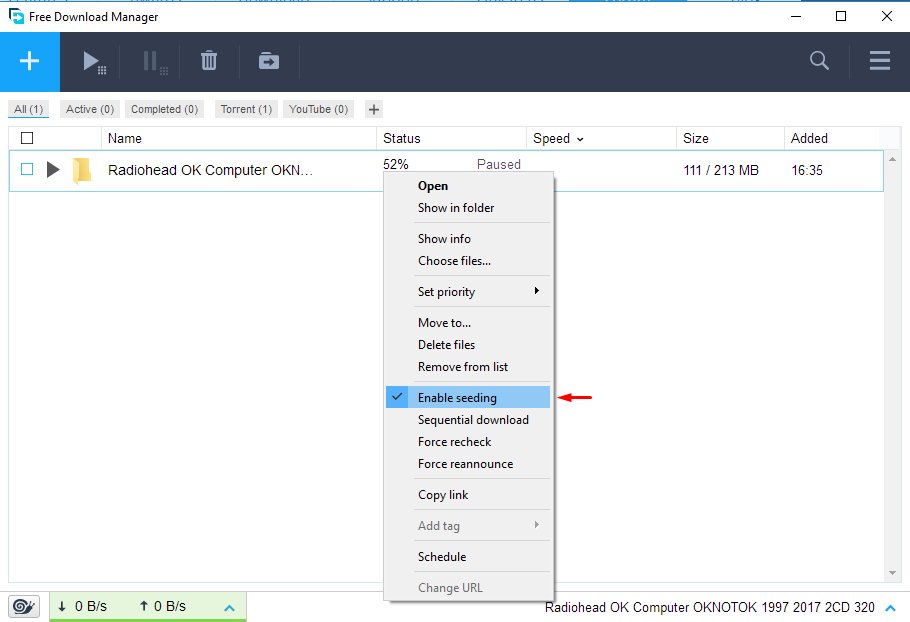Expand the speed panel chevron in status bar
The height and width of the screenshot is (622, 910).
tap(229, 608)
